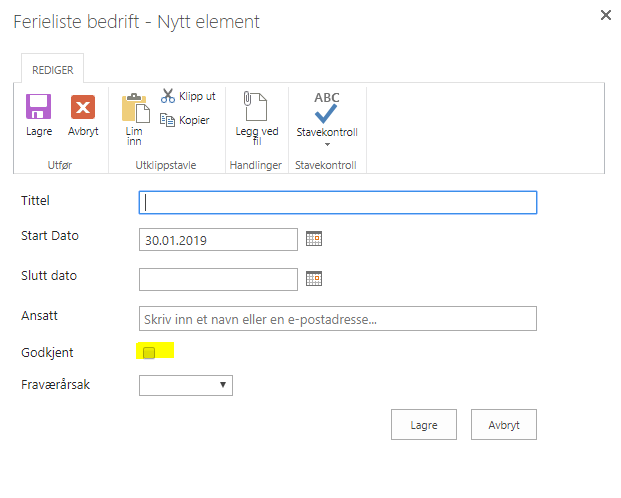Close the Nytt element dialog
The height and width of the screenshot is (498, 621).
[605, 15]
